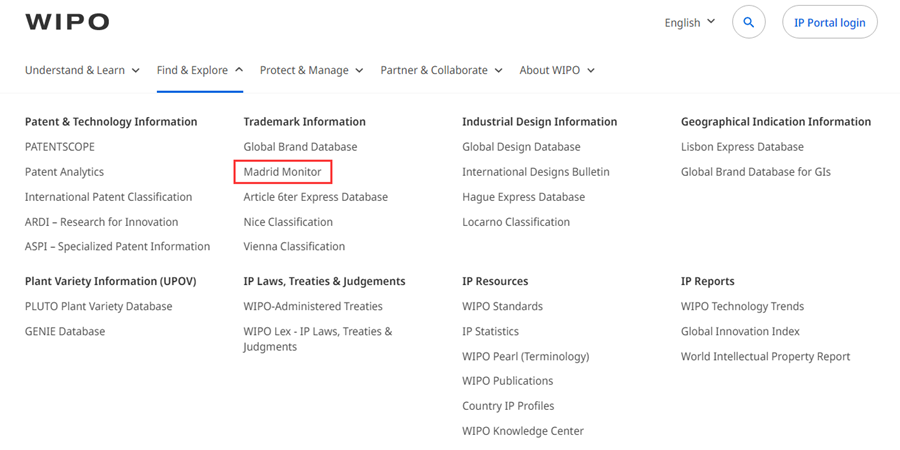Image resolution: width=900 pixels, height=450 pixels.
Task: Open Locarno Classification link
Action: [516, 222]
